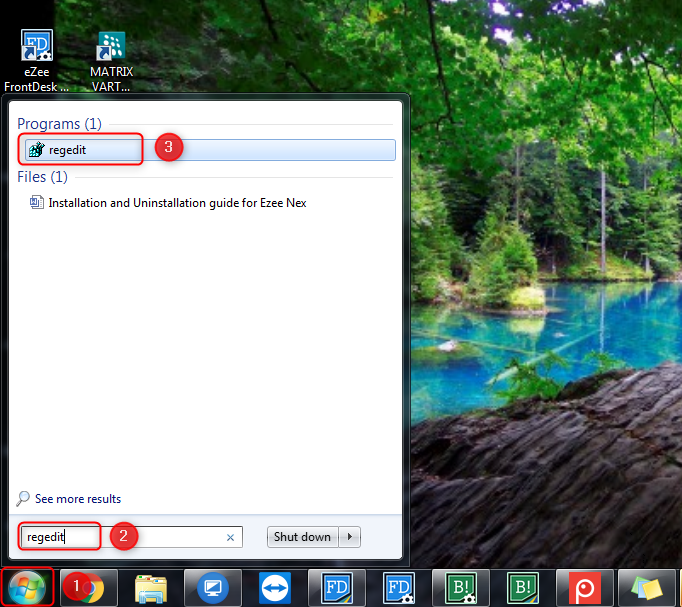Click the Windows Start orb
Image resolution: width=682 pixels, height=607 pixels.
coord(27,587)
